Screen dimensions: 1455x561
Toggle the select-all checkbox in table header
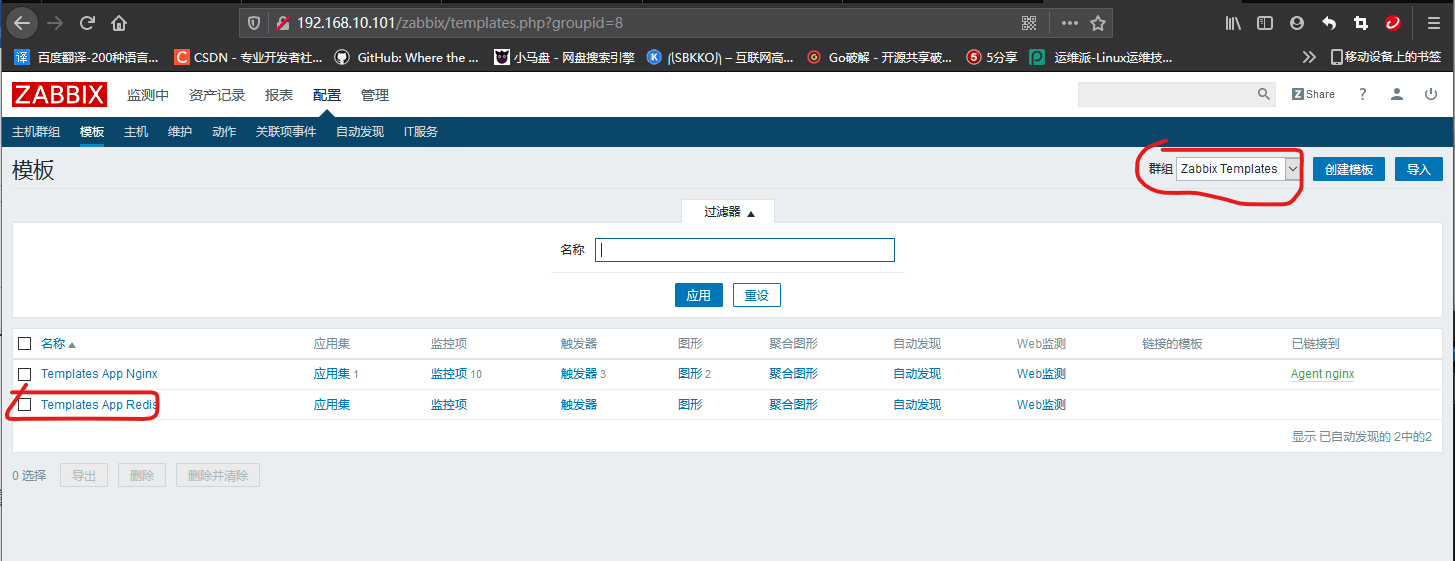pos(25,344)
